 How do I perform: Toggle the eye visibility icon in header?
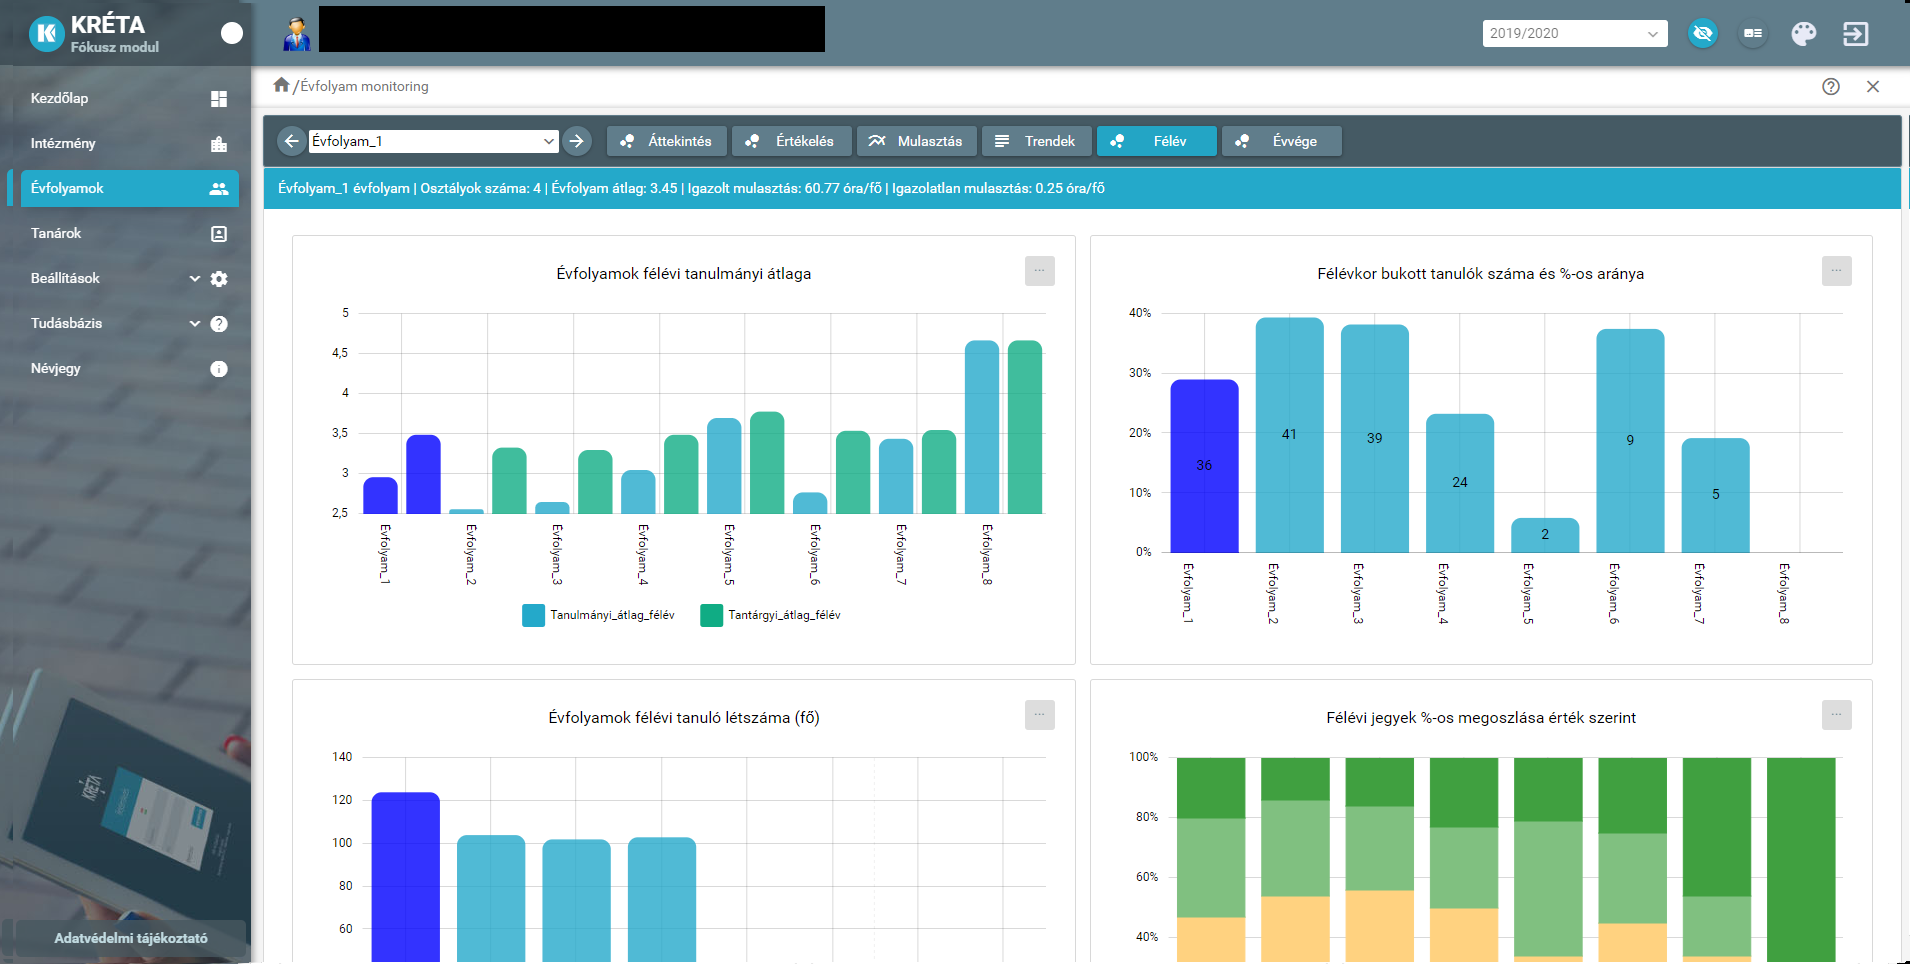(1702, 34)
